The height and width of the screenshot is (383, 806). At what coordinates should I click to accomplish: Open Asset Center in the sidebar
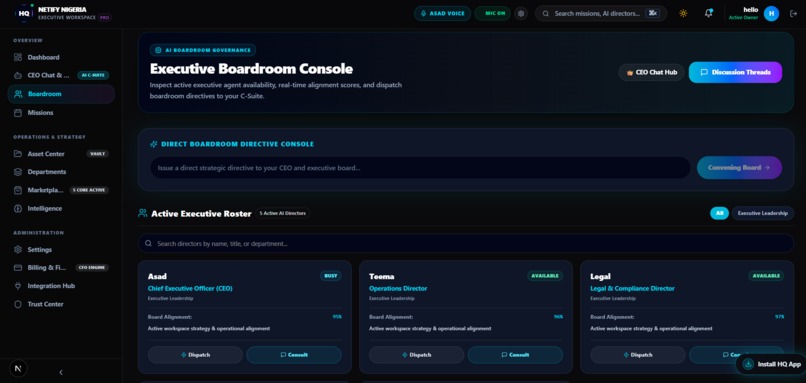click(x=61, y=154)
